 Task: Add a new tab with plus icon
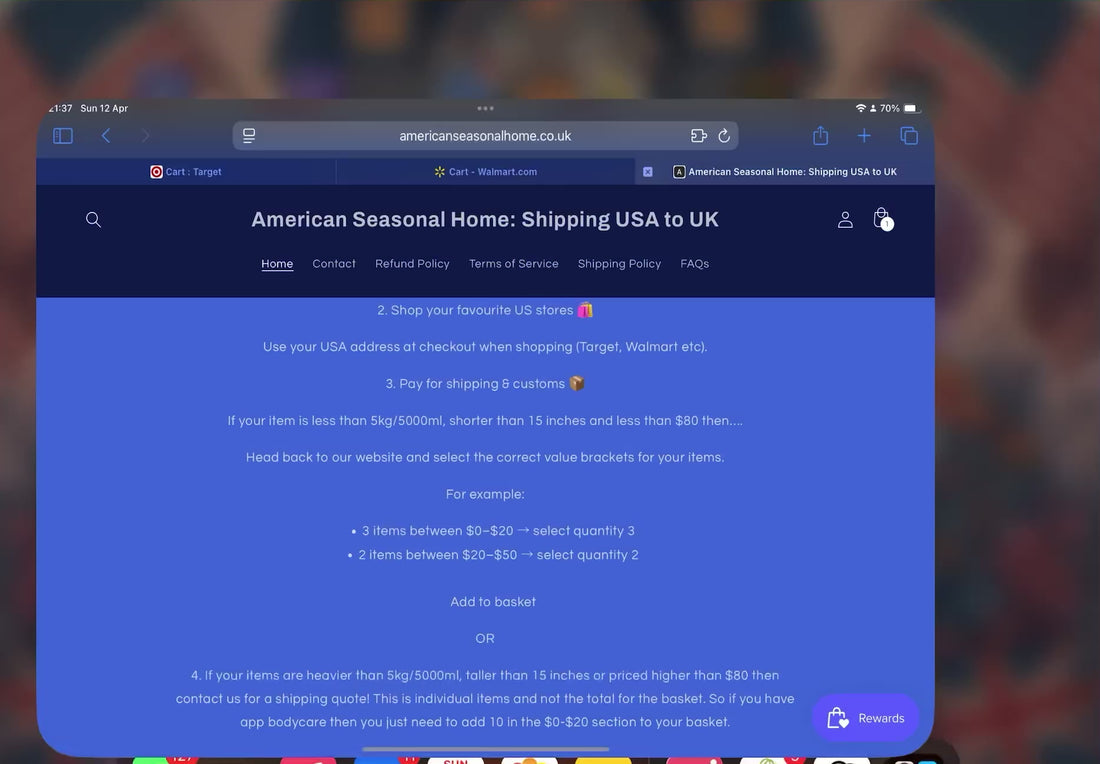click(x=864, y=135)
